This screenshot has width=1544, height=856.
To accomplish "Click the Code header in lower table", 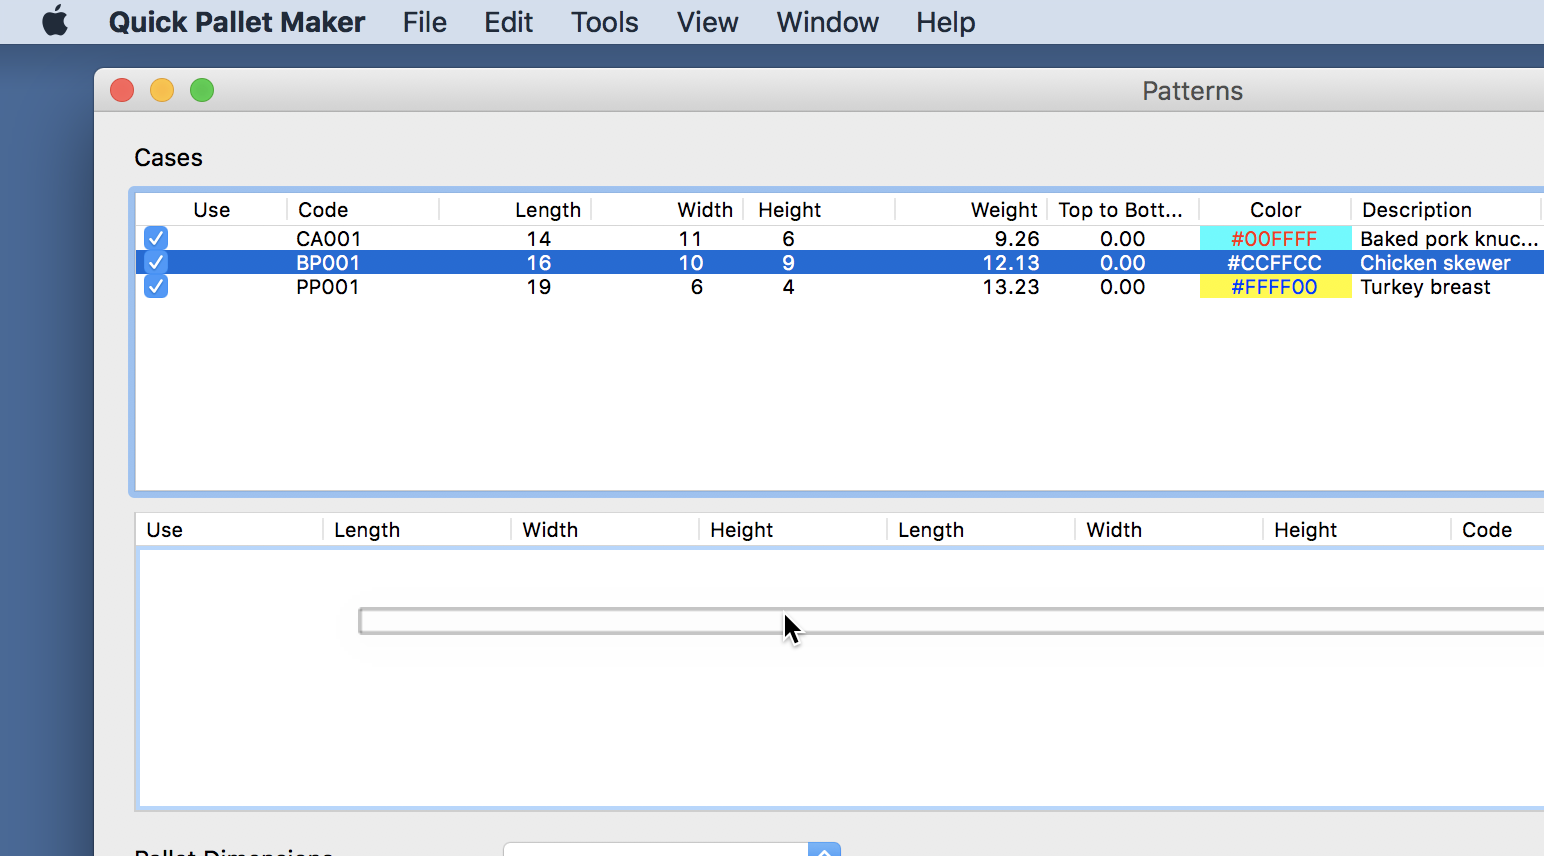I will tap(1487, 530).
